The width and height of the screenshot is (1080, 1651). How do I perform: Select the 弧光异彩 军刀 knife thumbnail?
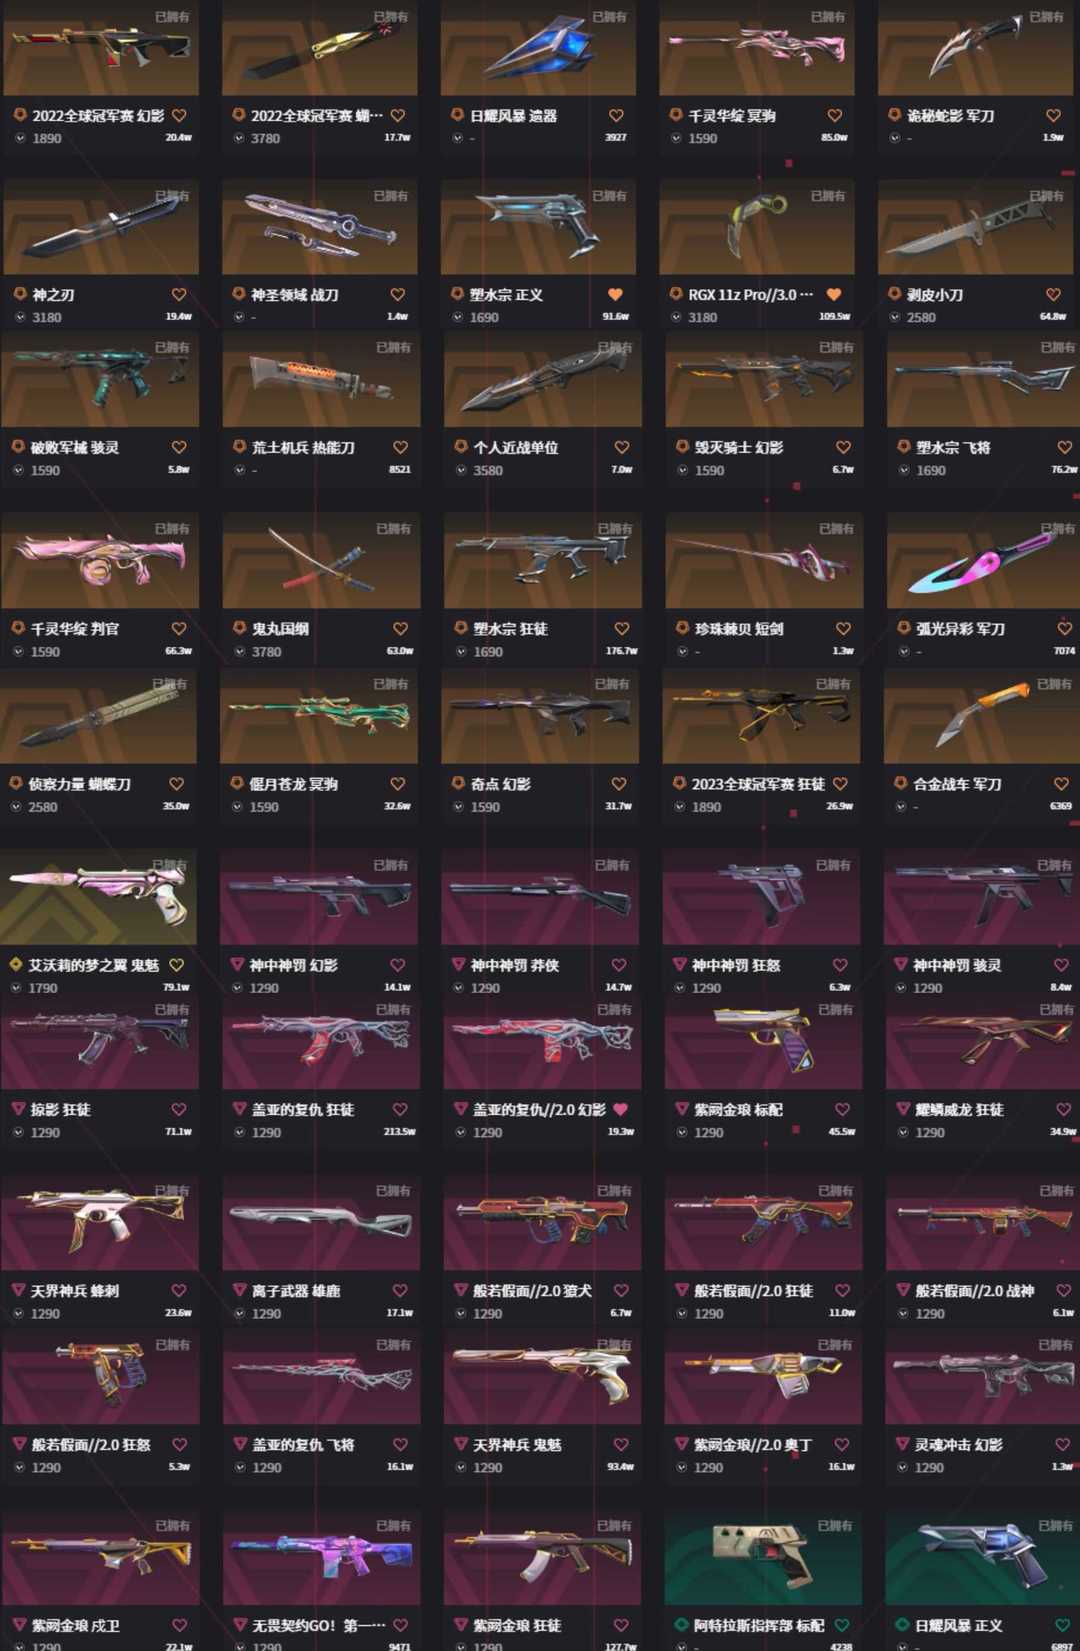pyautogui.click(x=983, y=561)
